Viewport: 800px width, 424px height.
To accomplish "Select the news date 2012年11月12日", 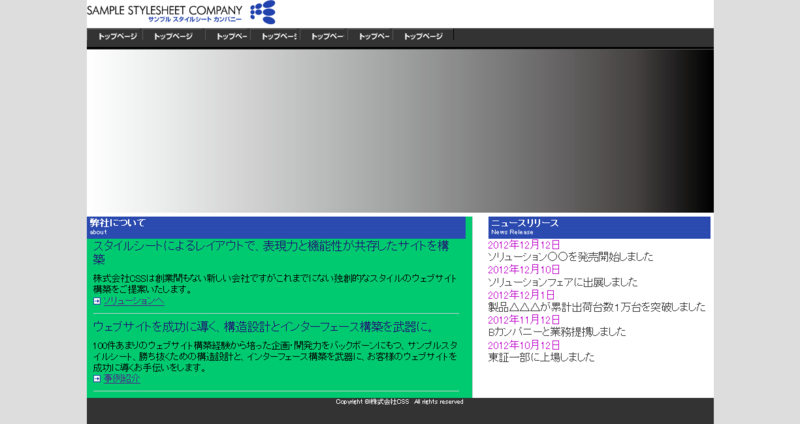I will (x=523, y=320).
